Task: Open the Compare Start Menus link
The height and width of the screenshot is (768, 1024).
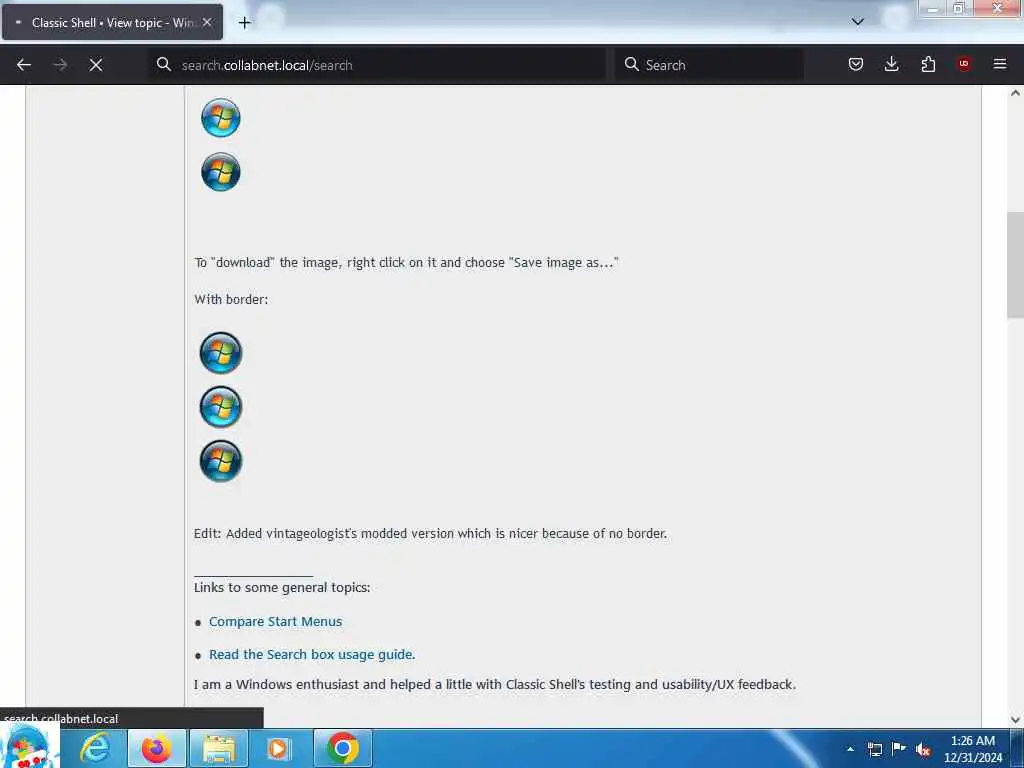Action: 276,622
